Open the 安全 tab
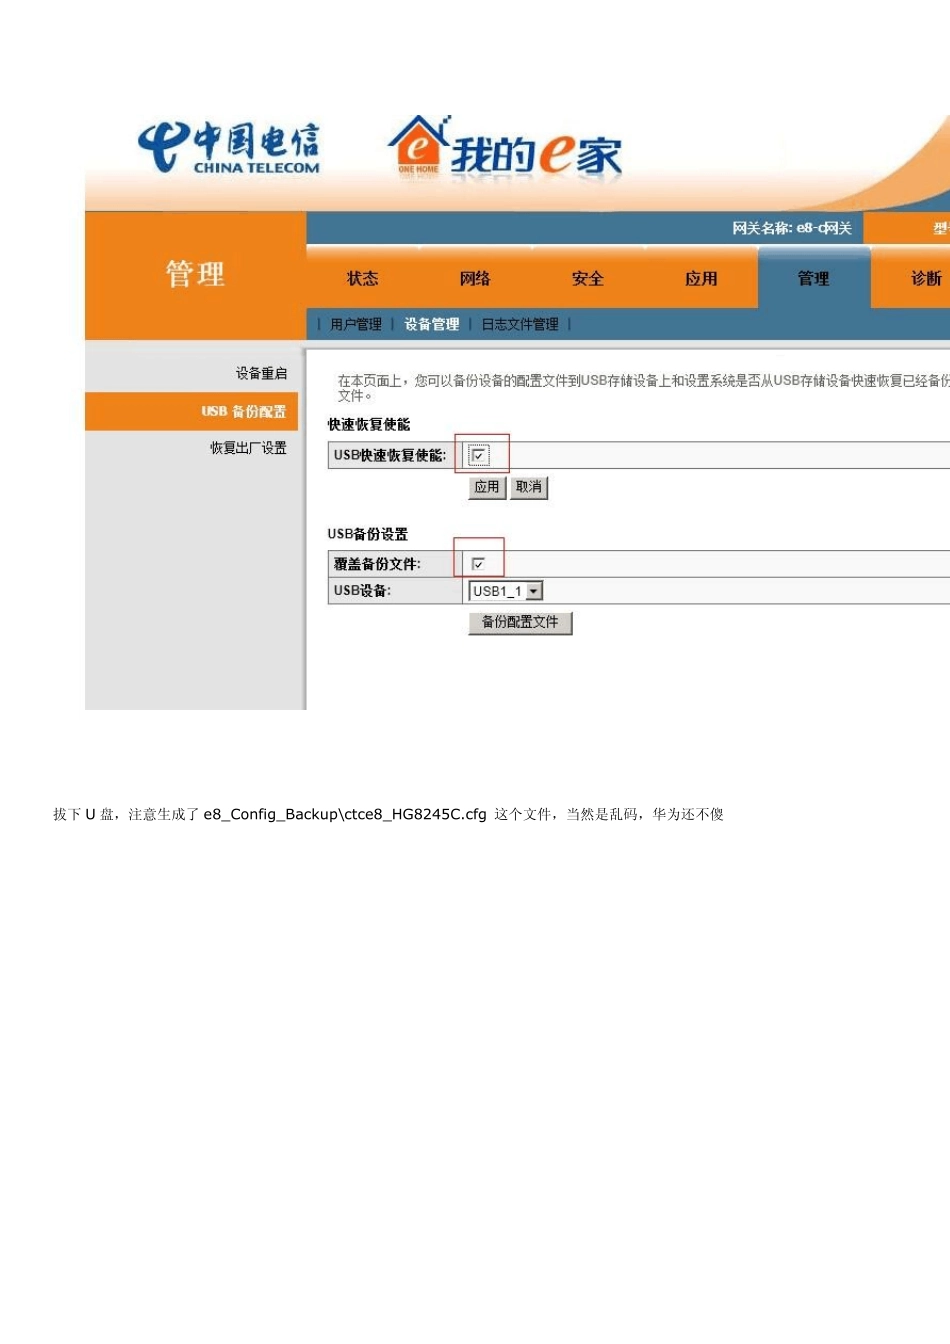 pyautogui.click(x=588, y=279)
